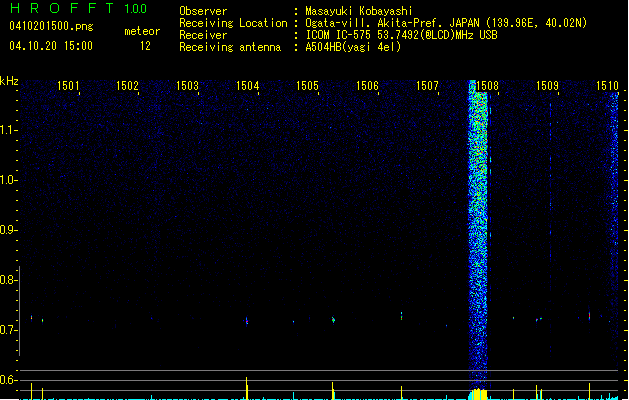Click the A504HB(yagi 4el) antenna text
The height and width of the screenshot is (400, 629).
click(353, 47)
